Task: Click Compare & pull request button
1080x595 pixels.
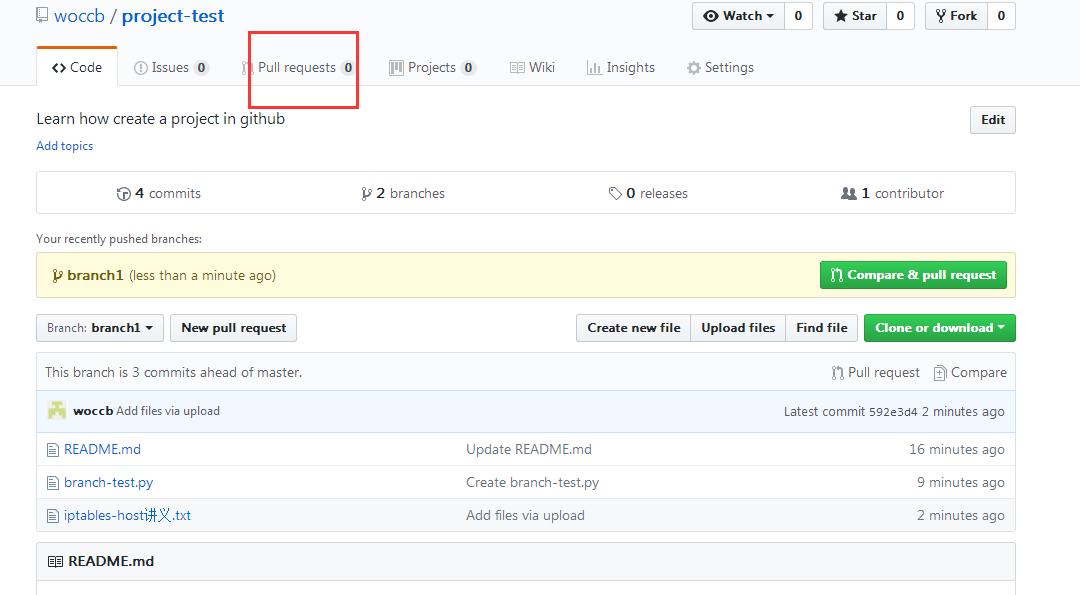Action: point(913,275)
